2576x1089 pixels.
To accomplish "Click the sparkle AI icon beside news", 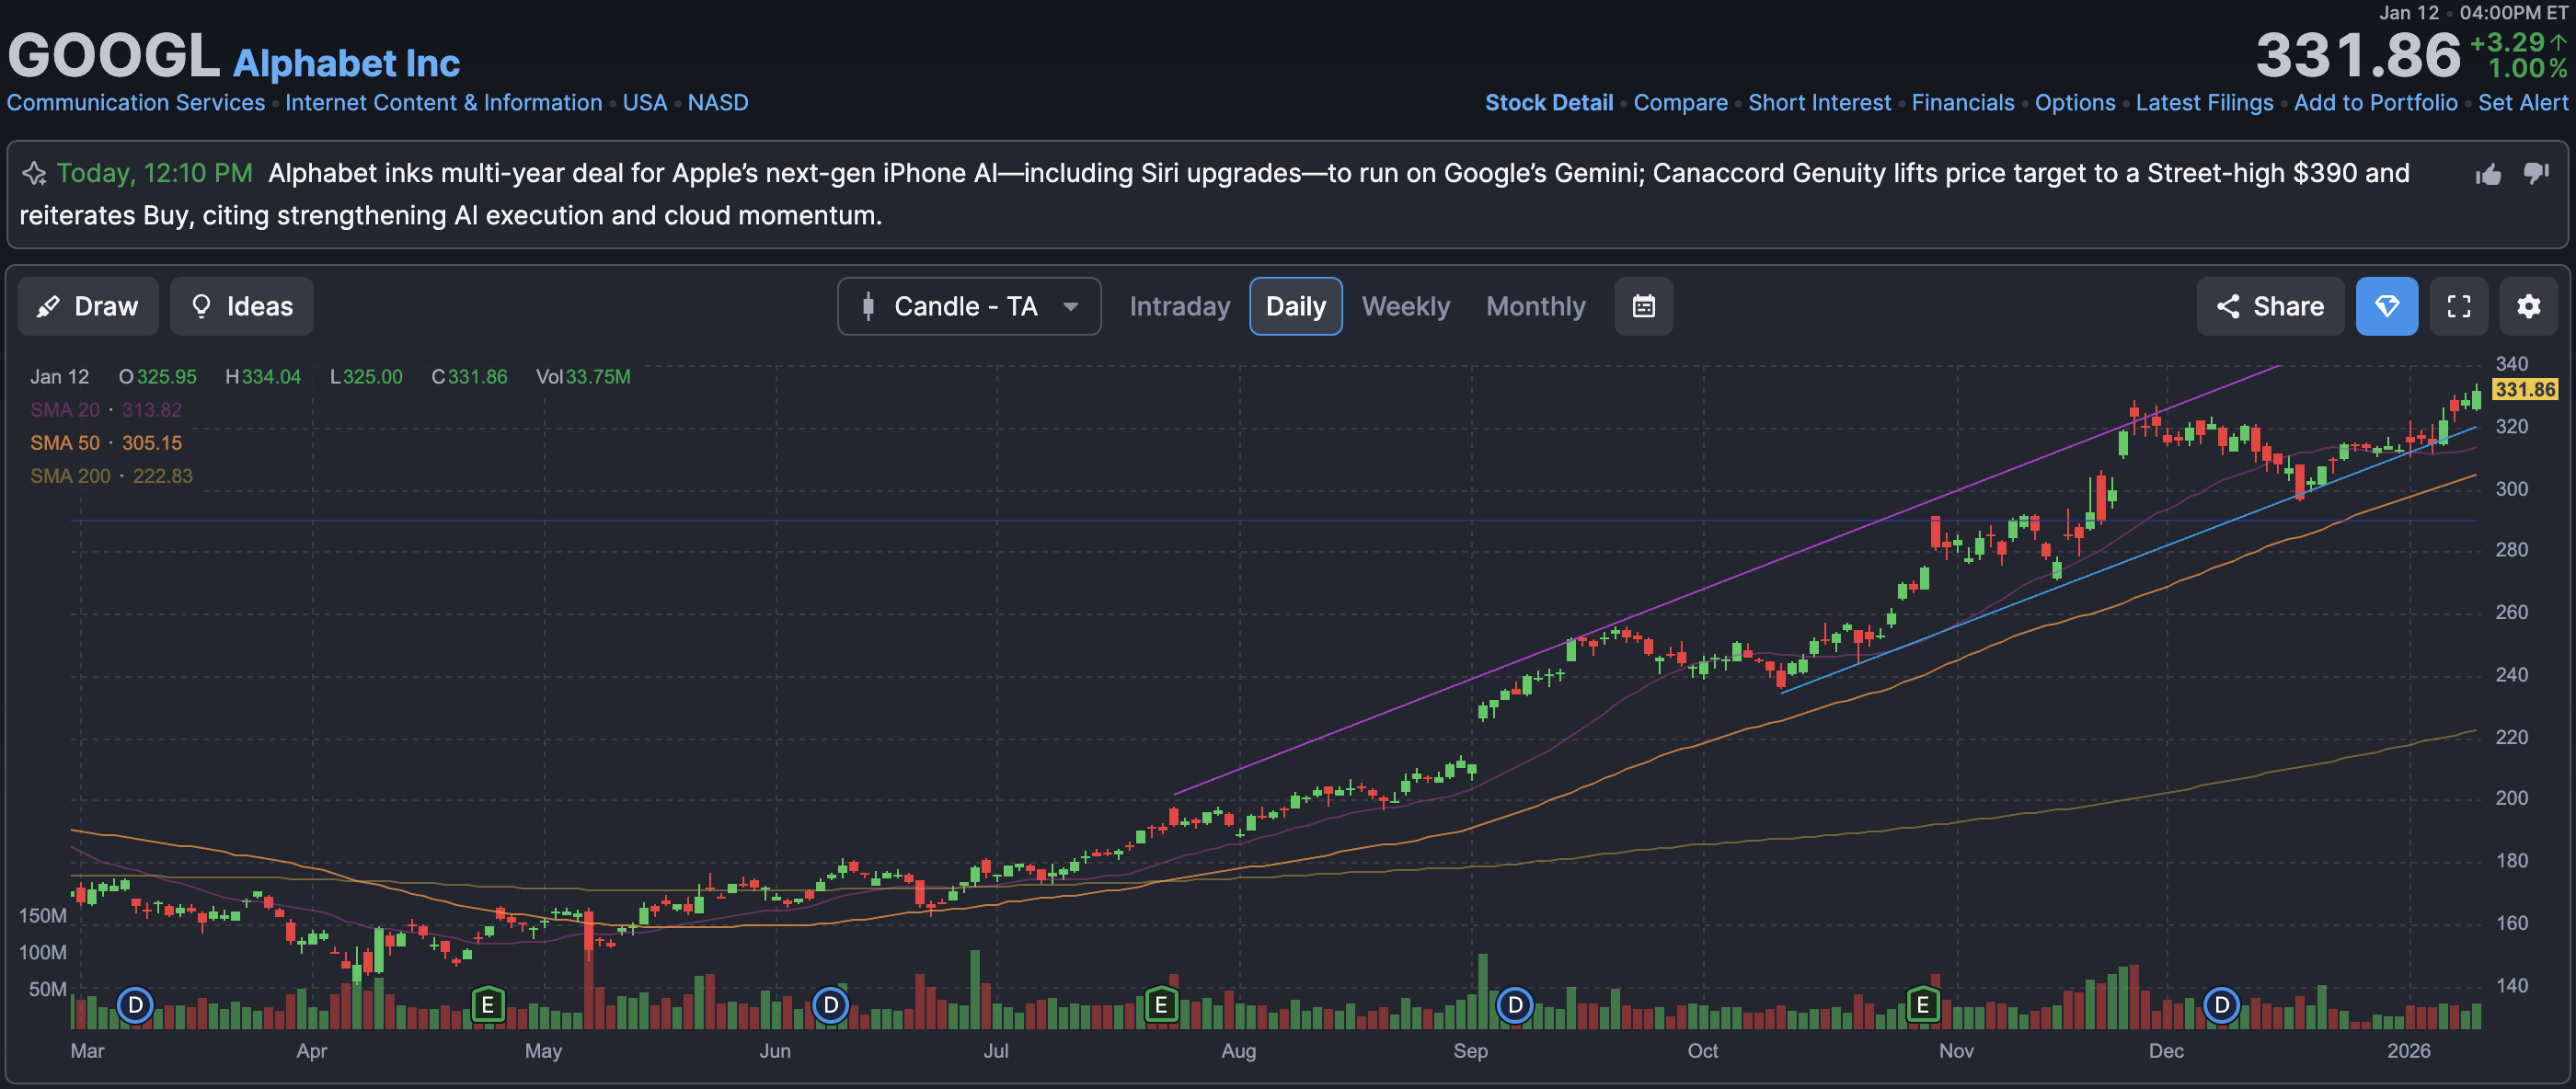I will (34, 174).
